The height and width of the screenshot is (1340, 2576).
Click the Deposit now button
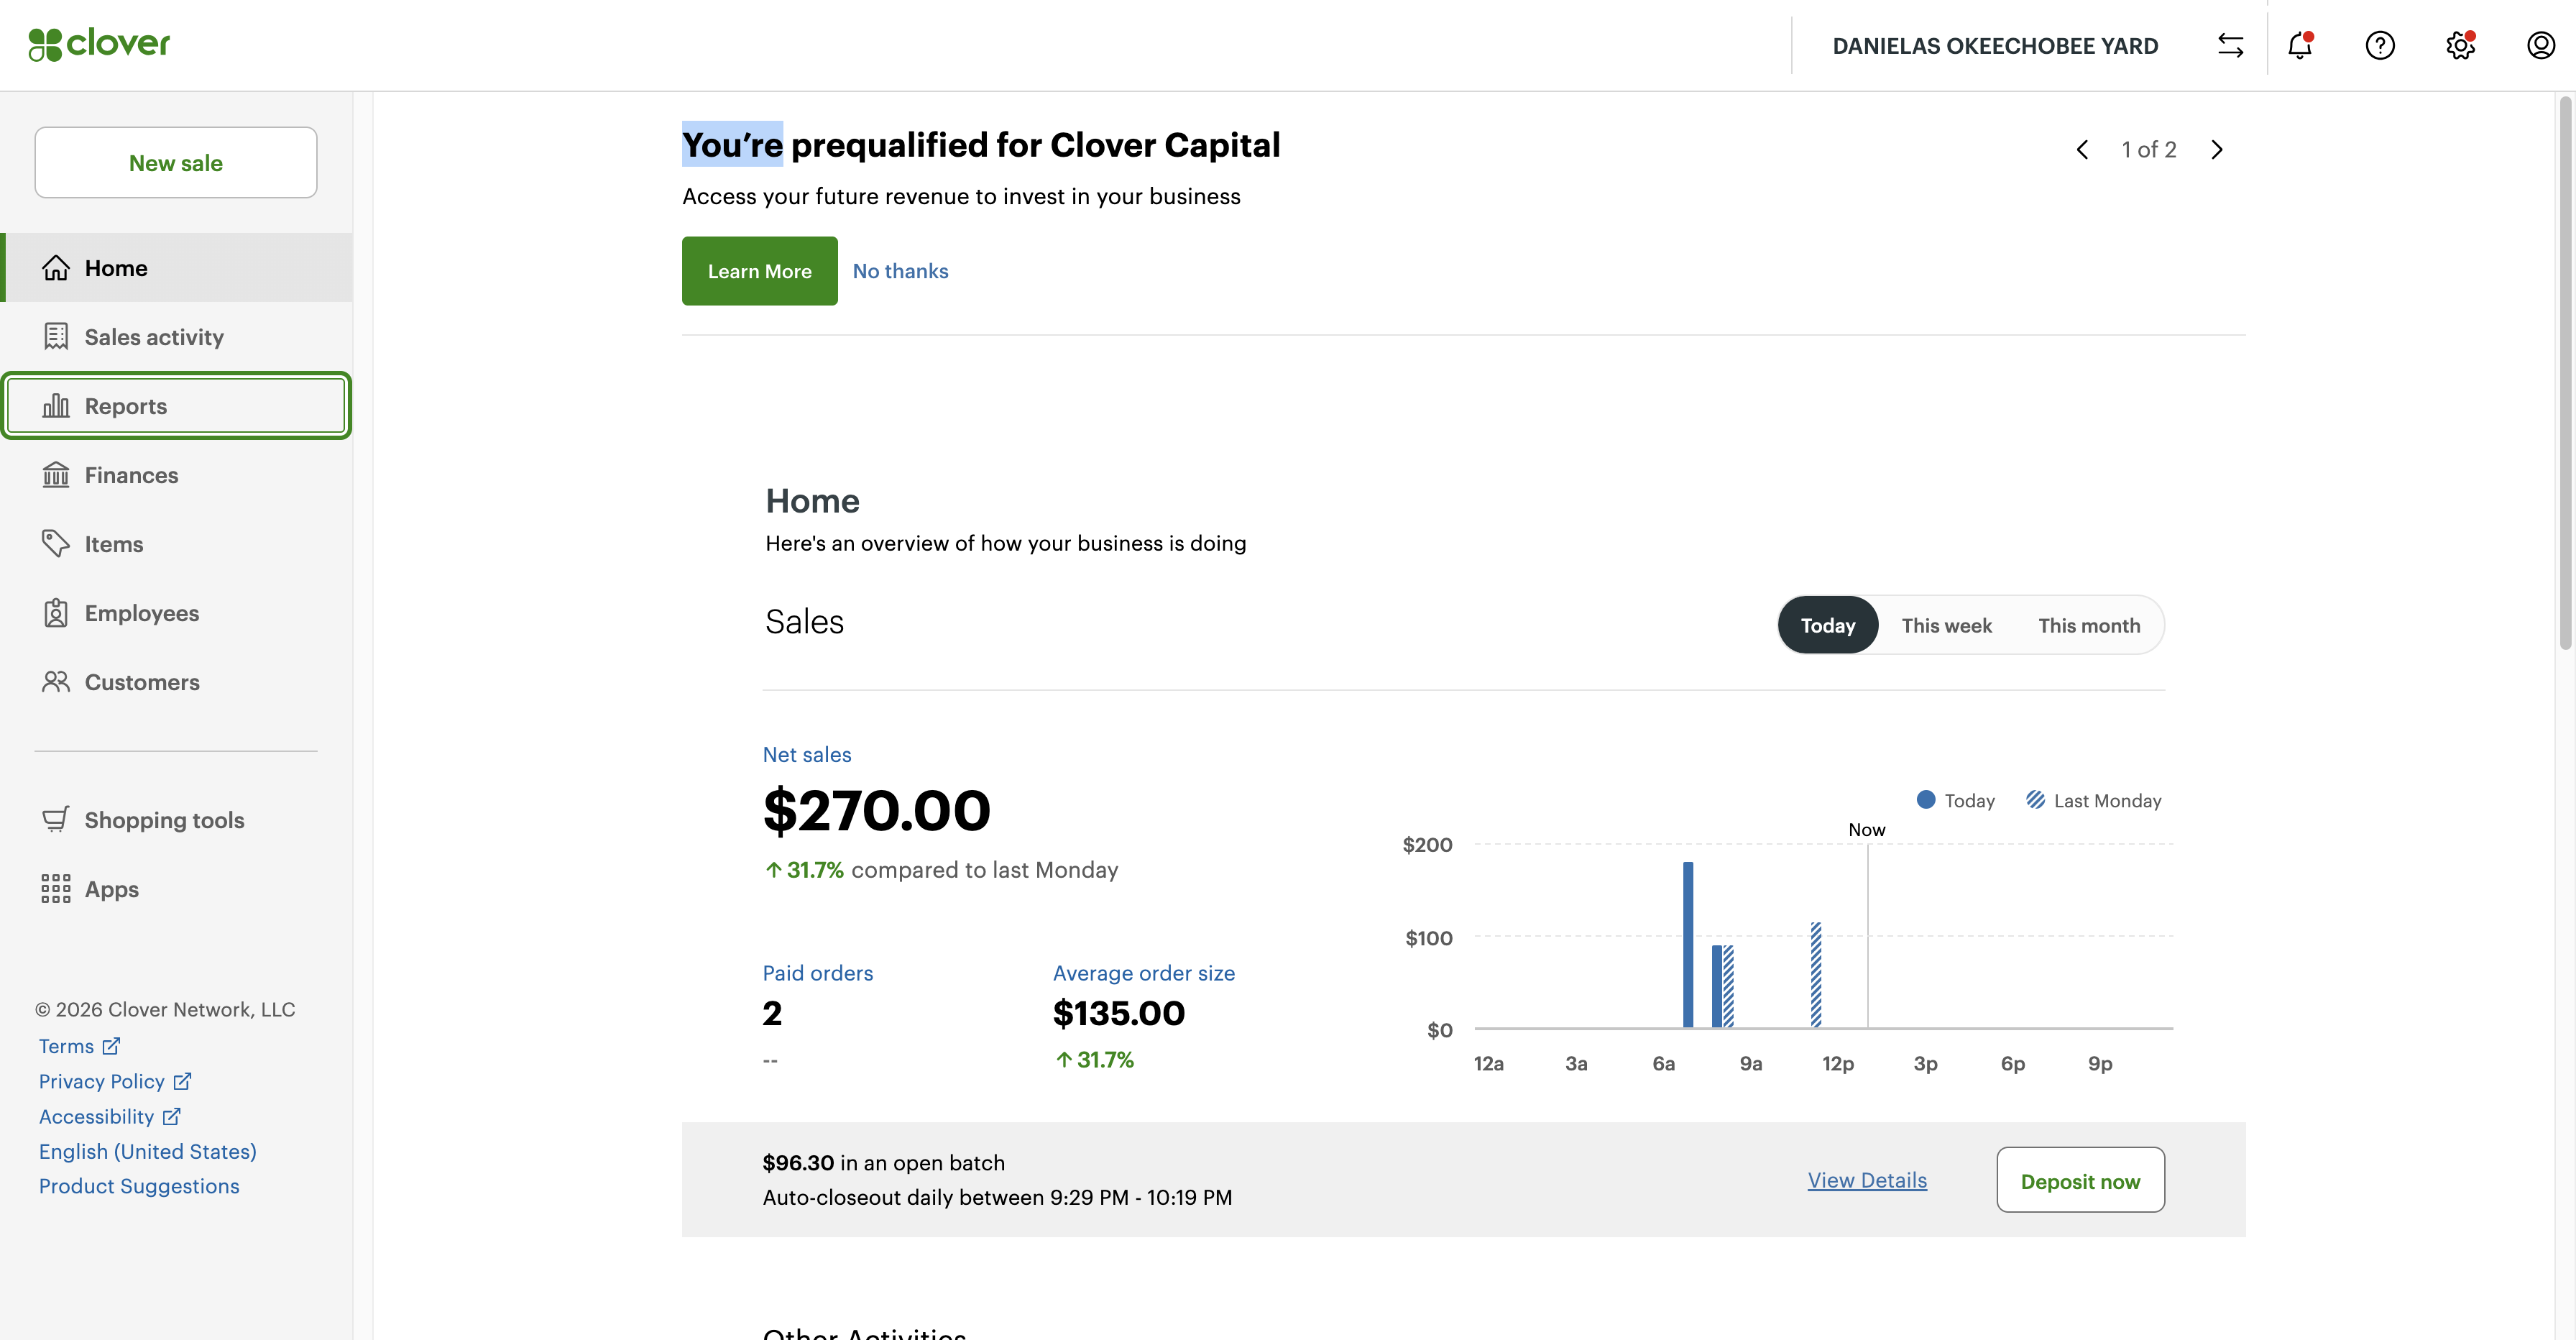click(x=2080, y=1180)
